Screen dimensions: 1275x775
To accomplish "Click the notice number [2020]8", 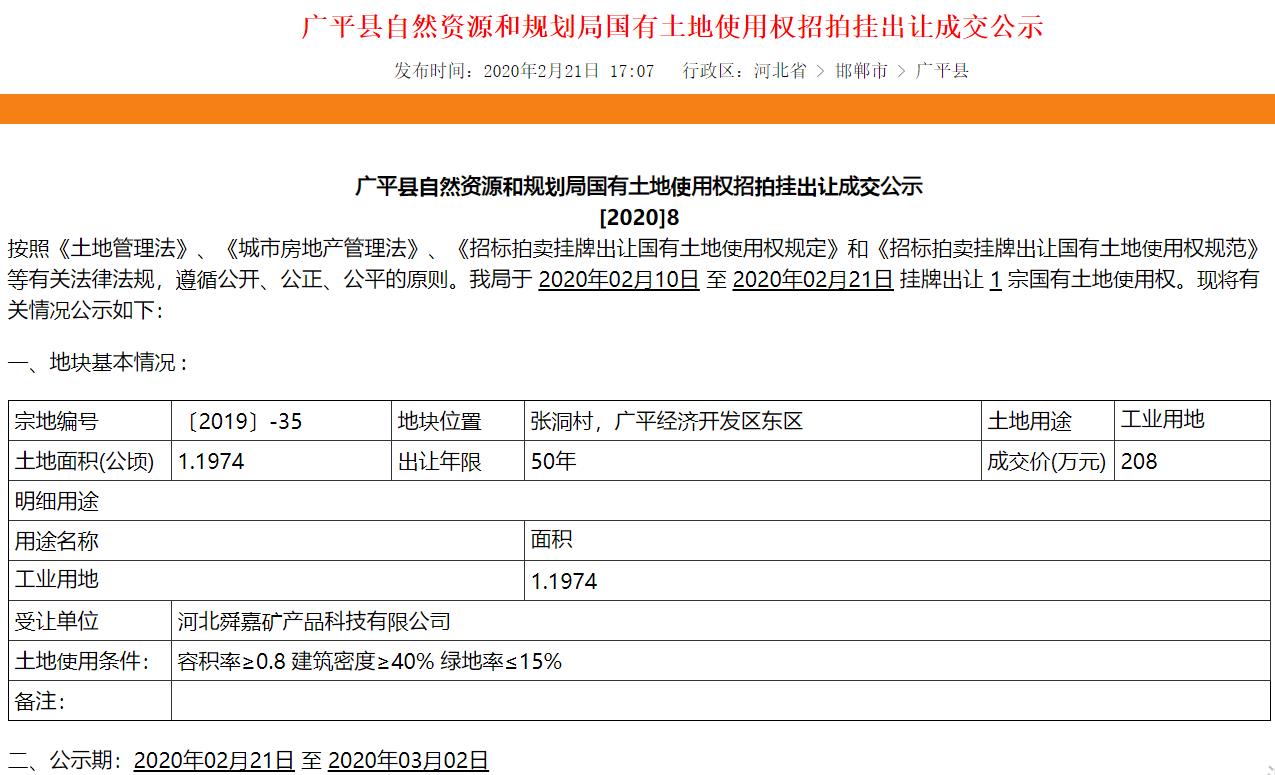I will (x=638, y=217).
